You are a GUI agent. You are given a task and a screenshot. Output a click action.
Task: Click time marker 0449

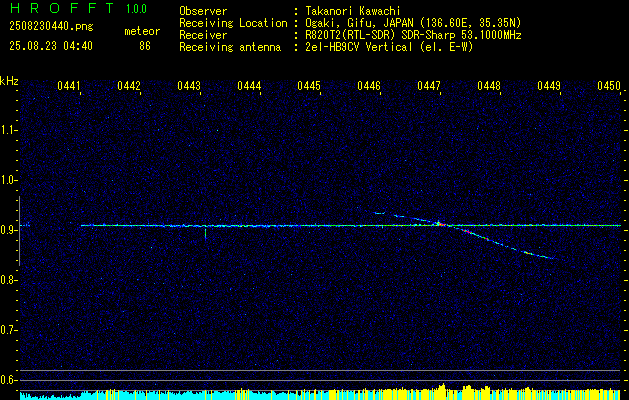[x=549, y=86]
